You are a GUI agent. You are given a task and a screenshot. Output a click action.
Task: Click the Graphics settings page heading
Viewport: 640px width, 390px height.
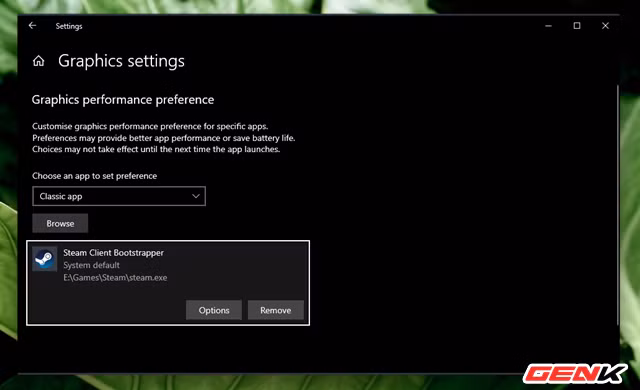point(121,61)
